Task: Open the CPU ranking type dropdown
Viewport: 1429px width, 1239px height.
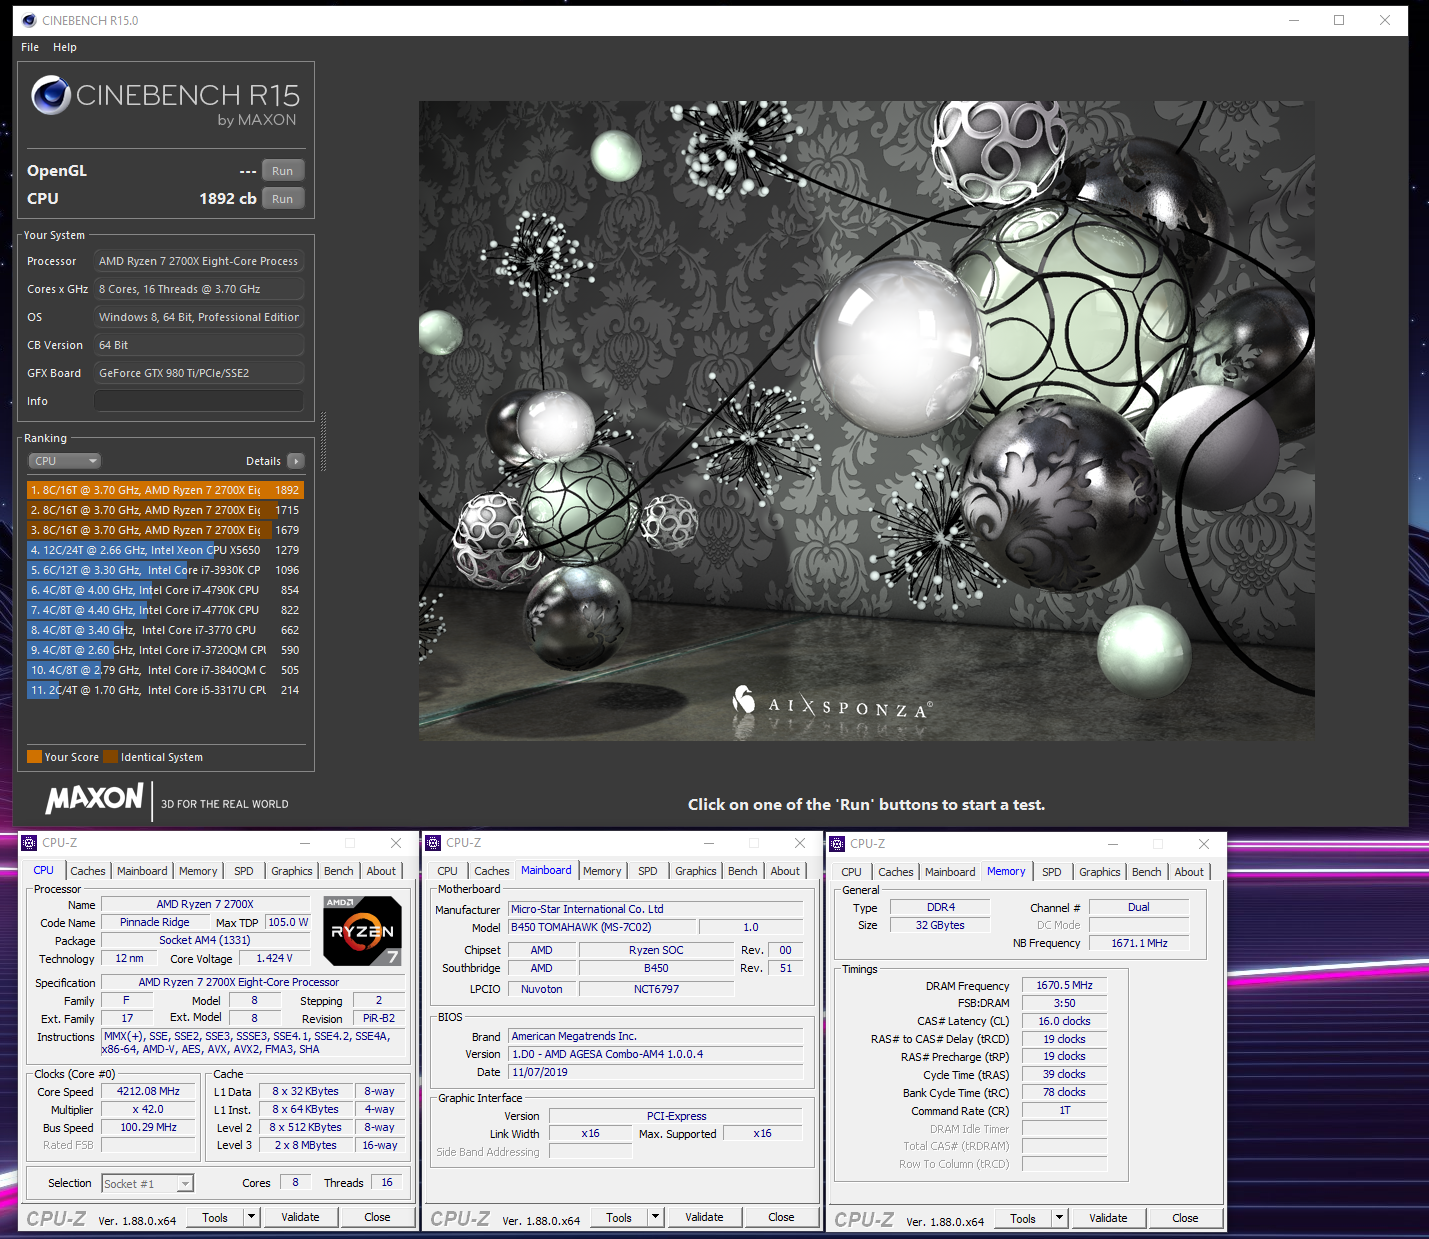Action: (x=65, y=461)
